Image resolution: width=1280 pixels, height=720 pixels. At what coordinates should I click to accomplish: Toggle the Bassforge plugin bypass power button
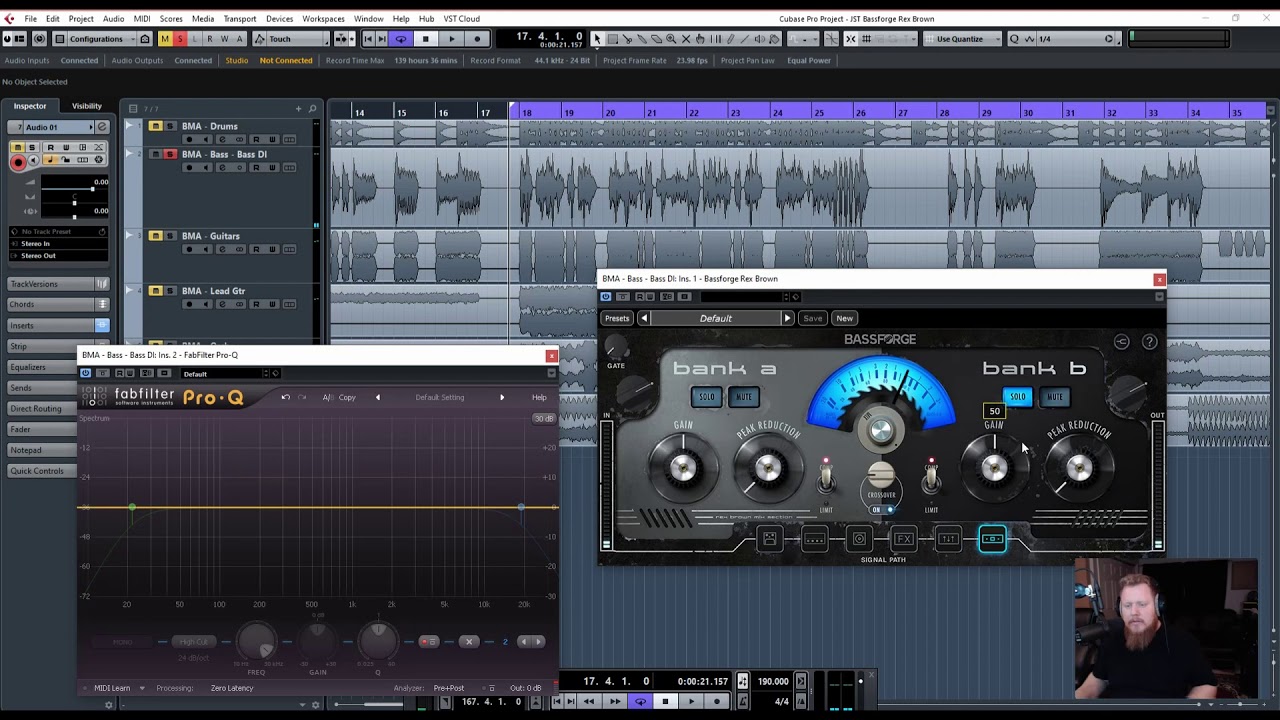605,296
